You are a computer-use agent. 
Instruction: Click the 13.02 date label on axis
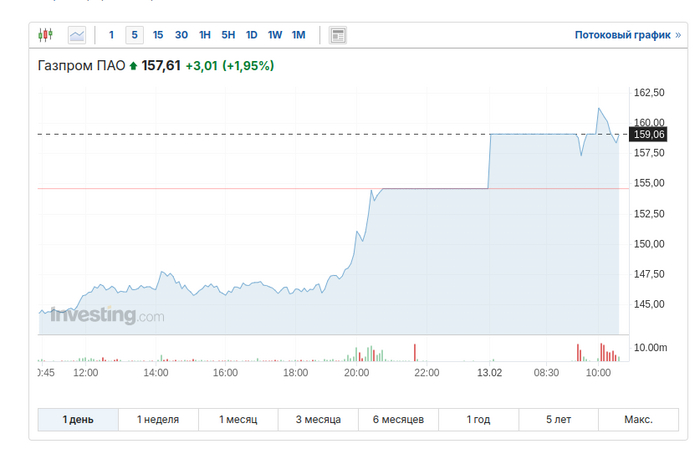coord(489,373)
